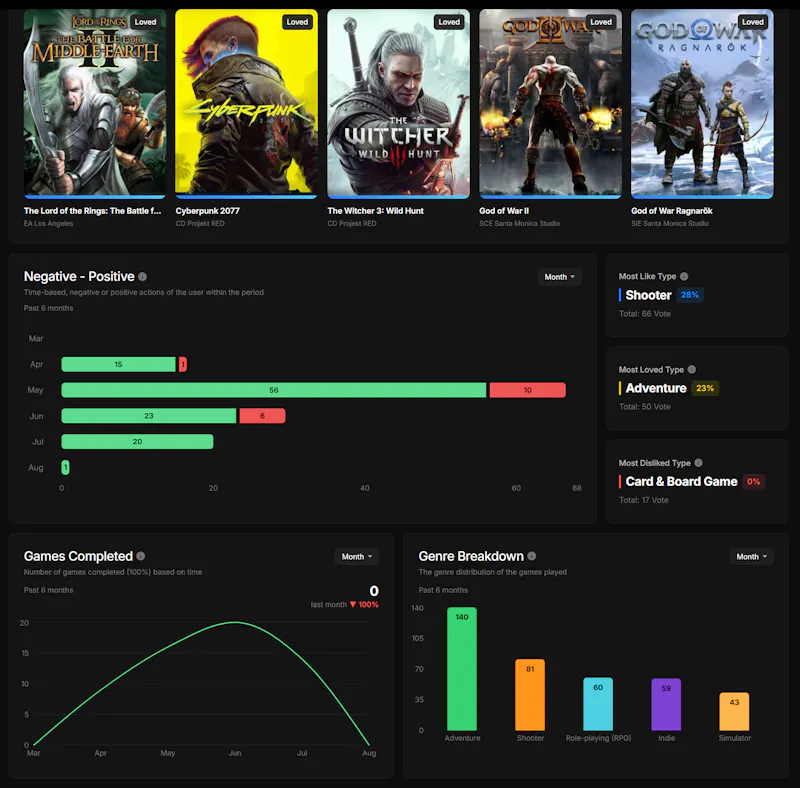Viewport: 800px width, 788px height.
Task: Click the Simulator genre bar showing 43
Action: tap(734, 712)
